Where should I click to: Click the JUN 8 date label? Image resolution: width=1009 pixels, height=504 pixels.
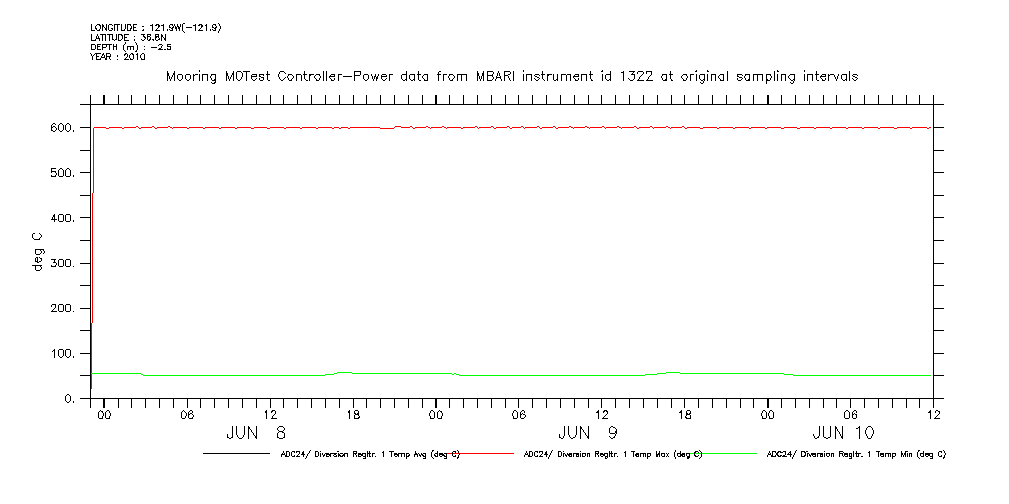click(256, 433)
